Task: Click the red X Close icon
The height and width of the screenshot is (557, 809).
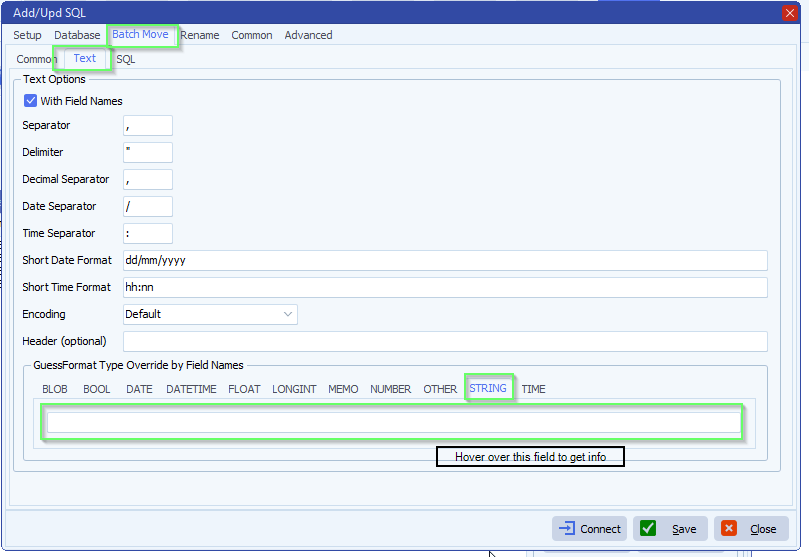Action: 729,528
